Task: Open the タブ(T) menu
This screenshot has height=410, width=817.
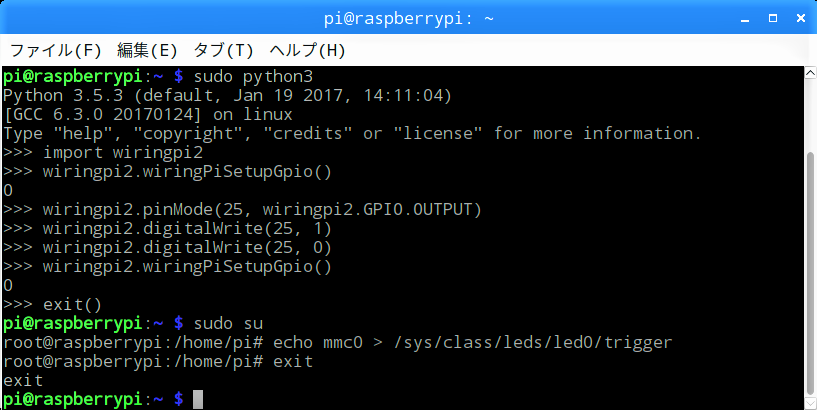Action: pos(224,51)
